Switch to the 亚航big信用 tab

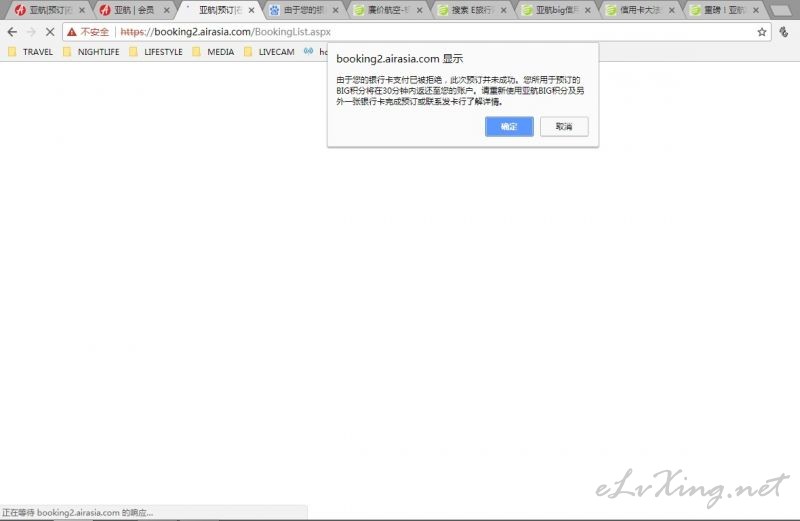(556, 10)
